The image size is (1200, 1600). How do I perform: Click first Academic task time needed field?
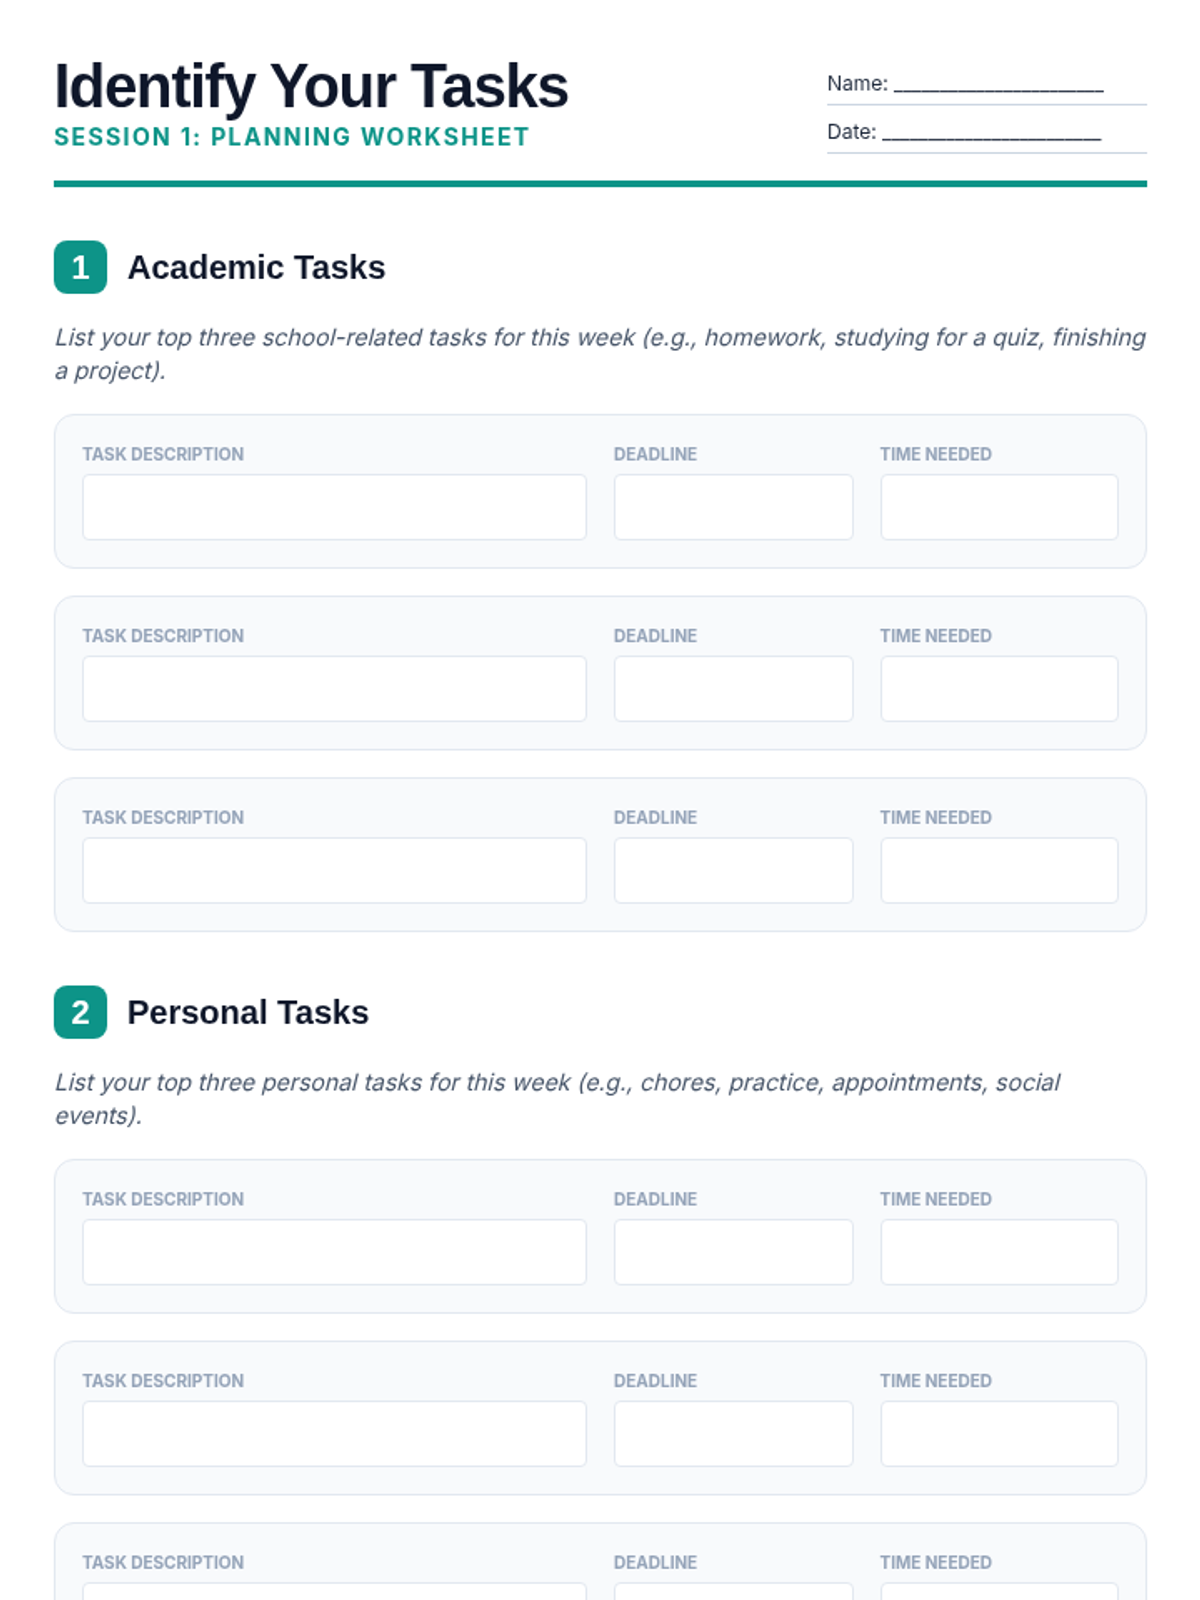click(999, 507)
